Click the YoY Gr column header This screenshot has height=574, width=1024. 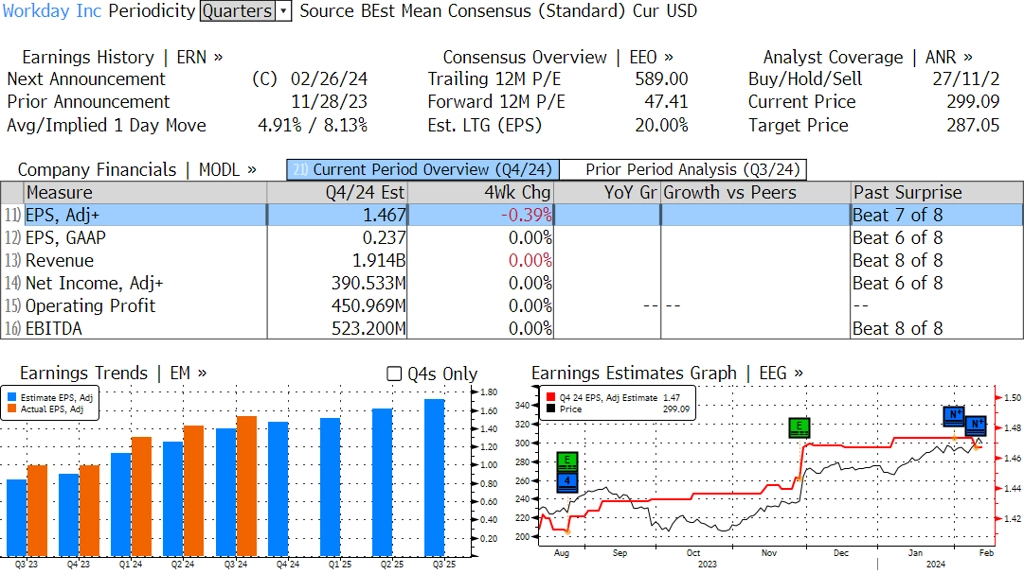pyautogui.click(x=607, y=193)
